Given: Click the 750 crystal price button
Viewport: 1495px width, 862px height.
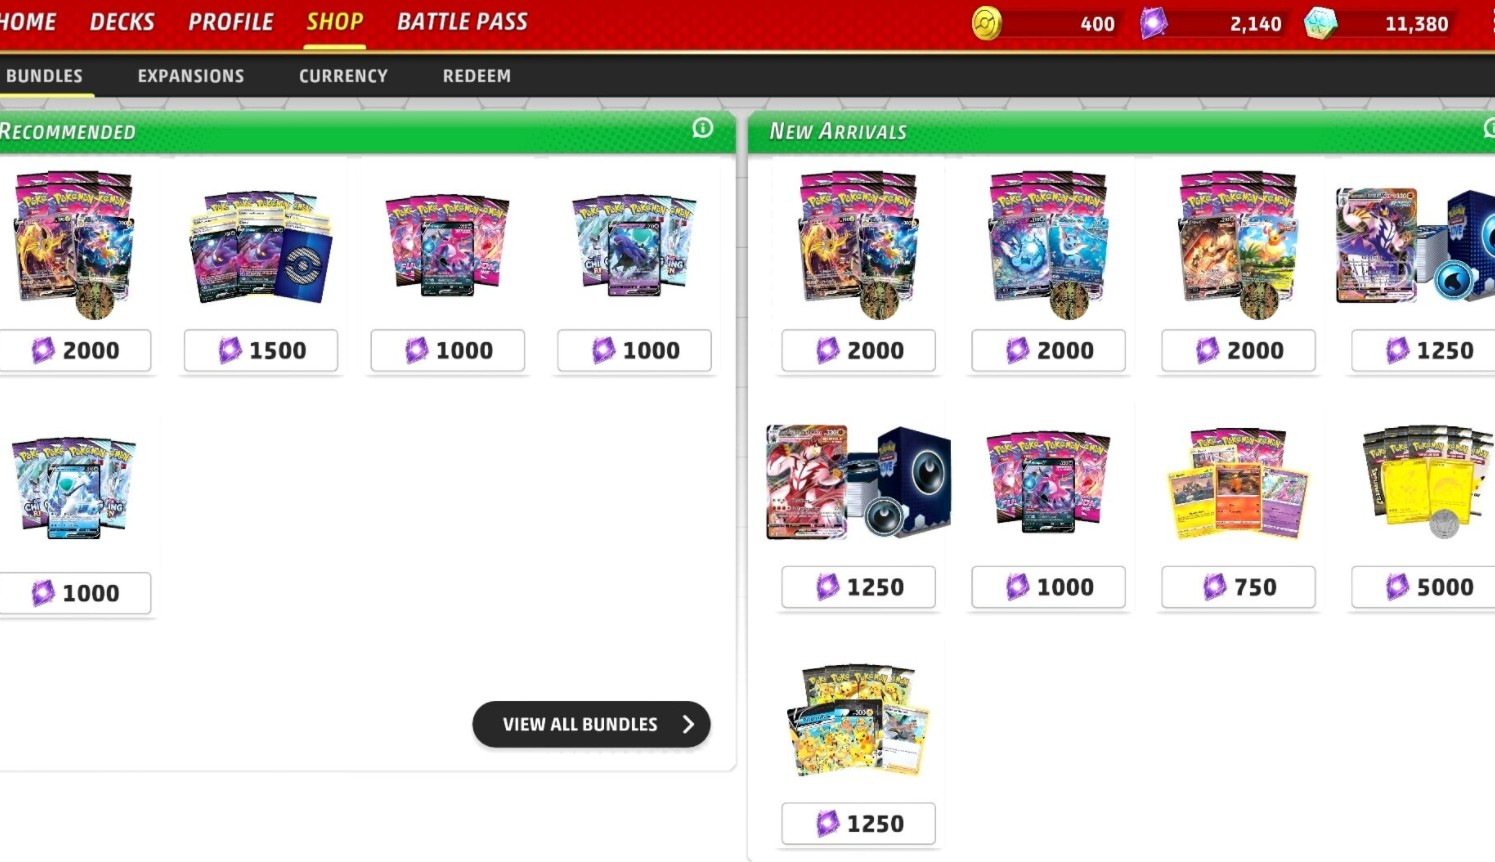Looking at the screenshot, I should point(1238,587).
